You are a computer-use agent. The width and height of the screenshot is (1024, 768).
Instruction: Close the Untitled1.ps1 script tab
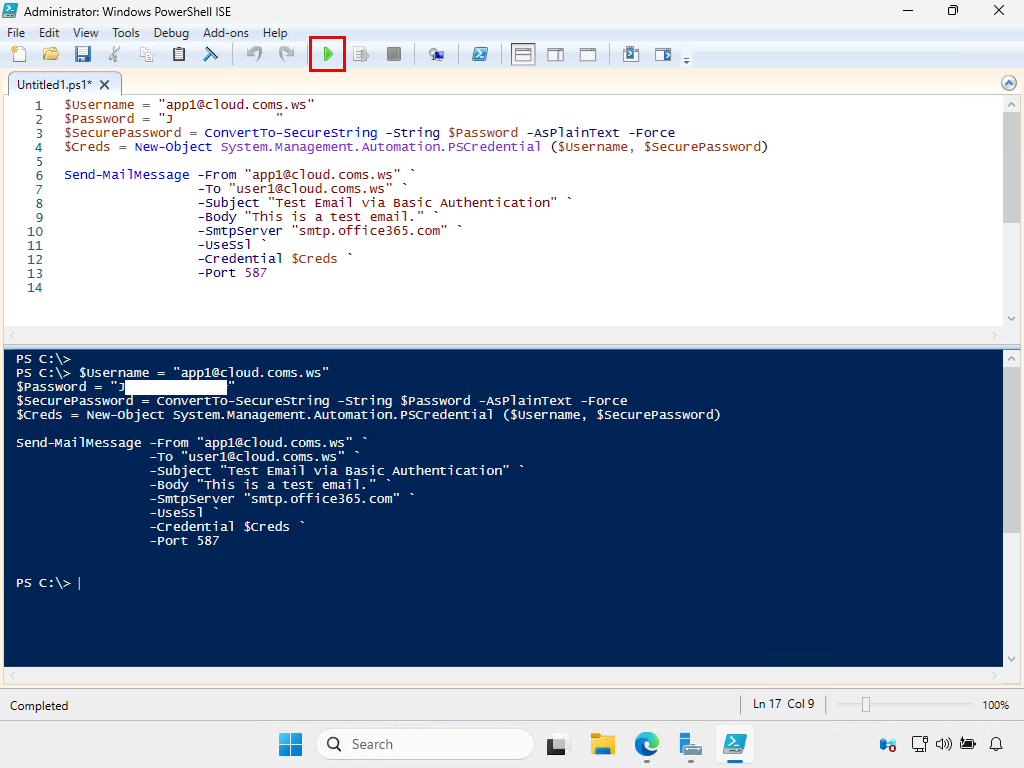coord(104,84)
